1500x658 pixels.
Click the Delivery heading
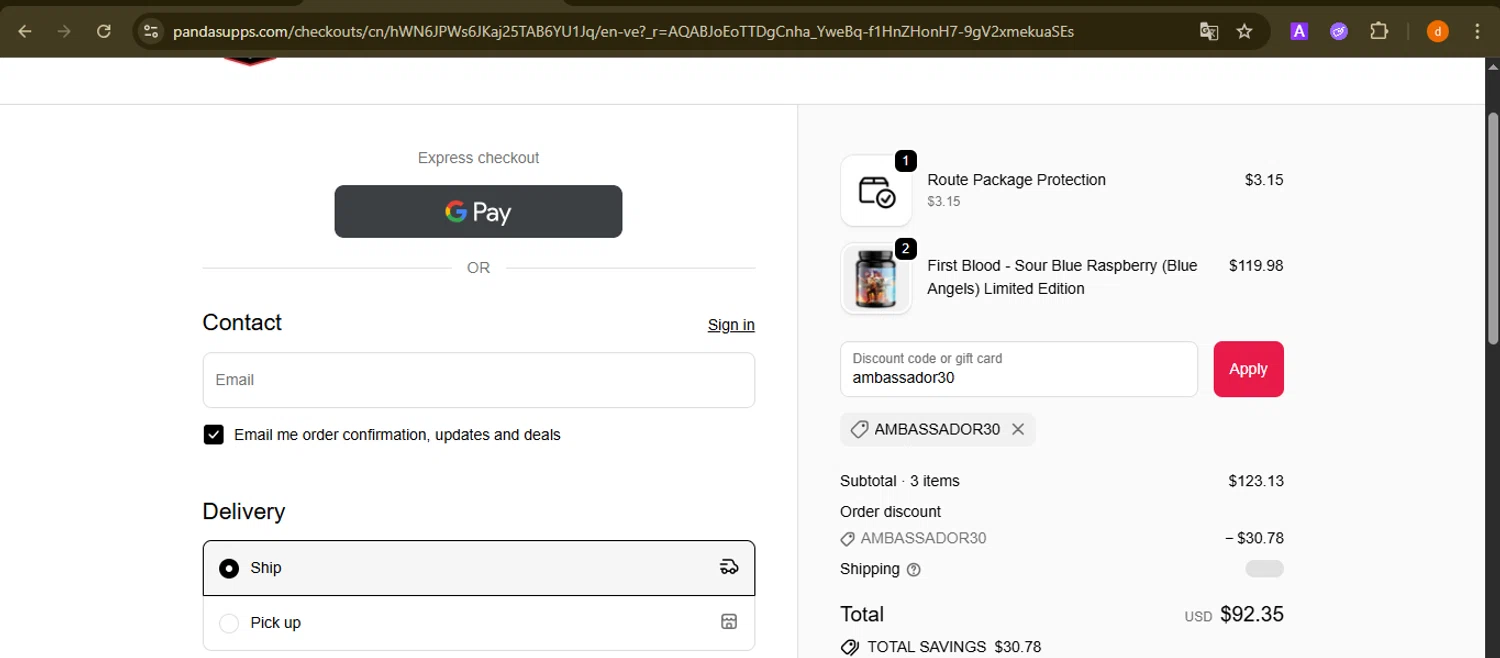click(x=243, y=511)
